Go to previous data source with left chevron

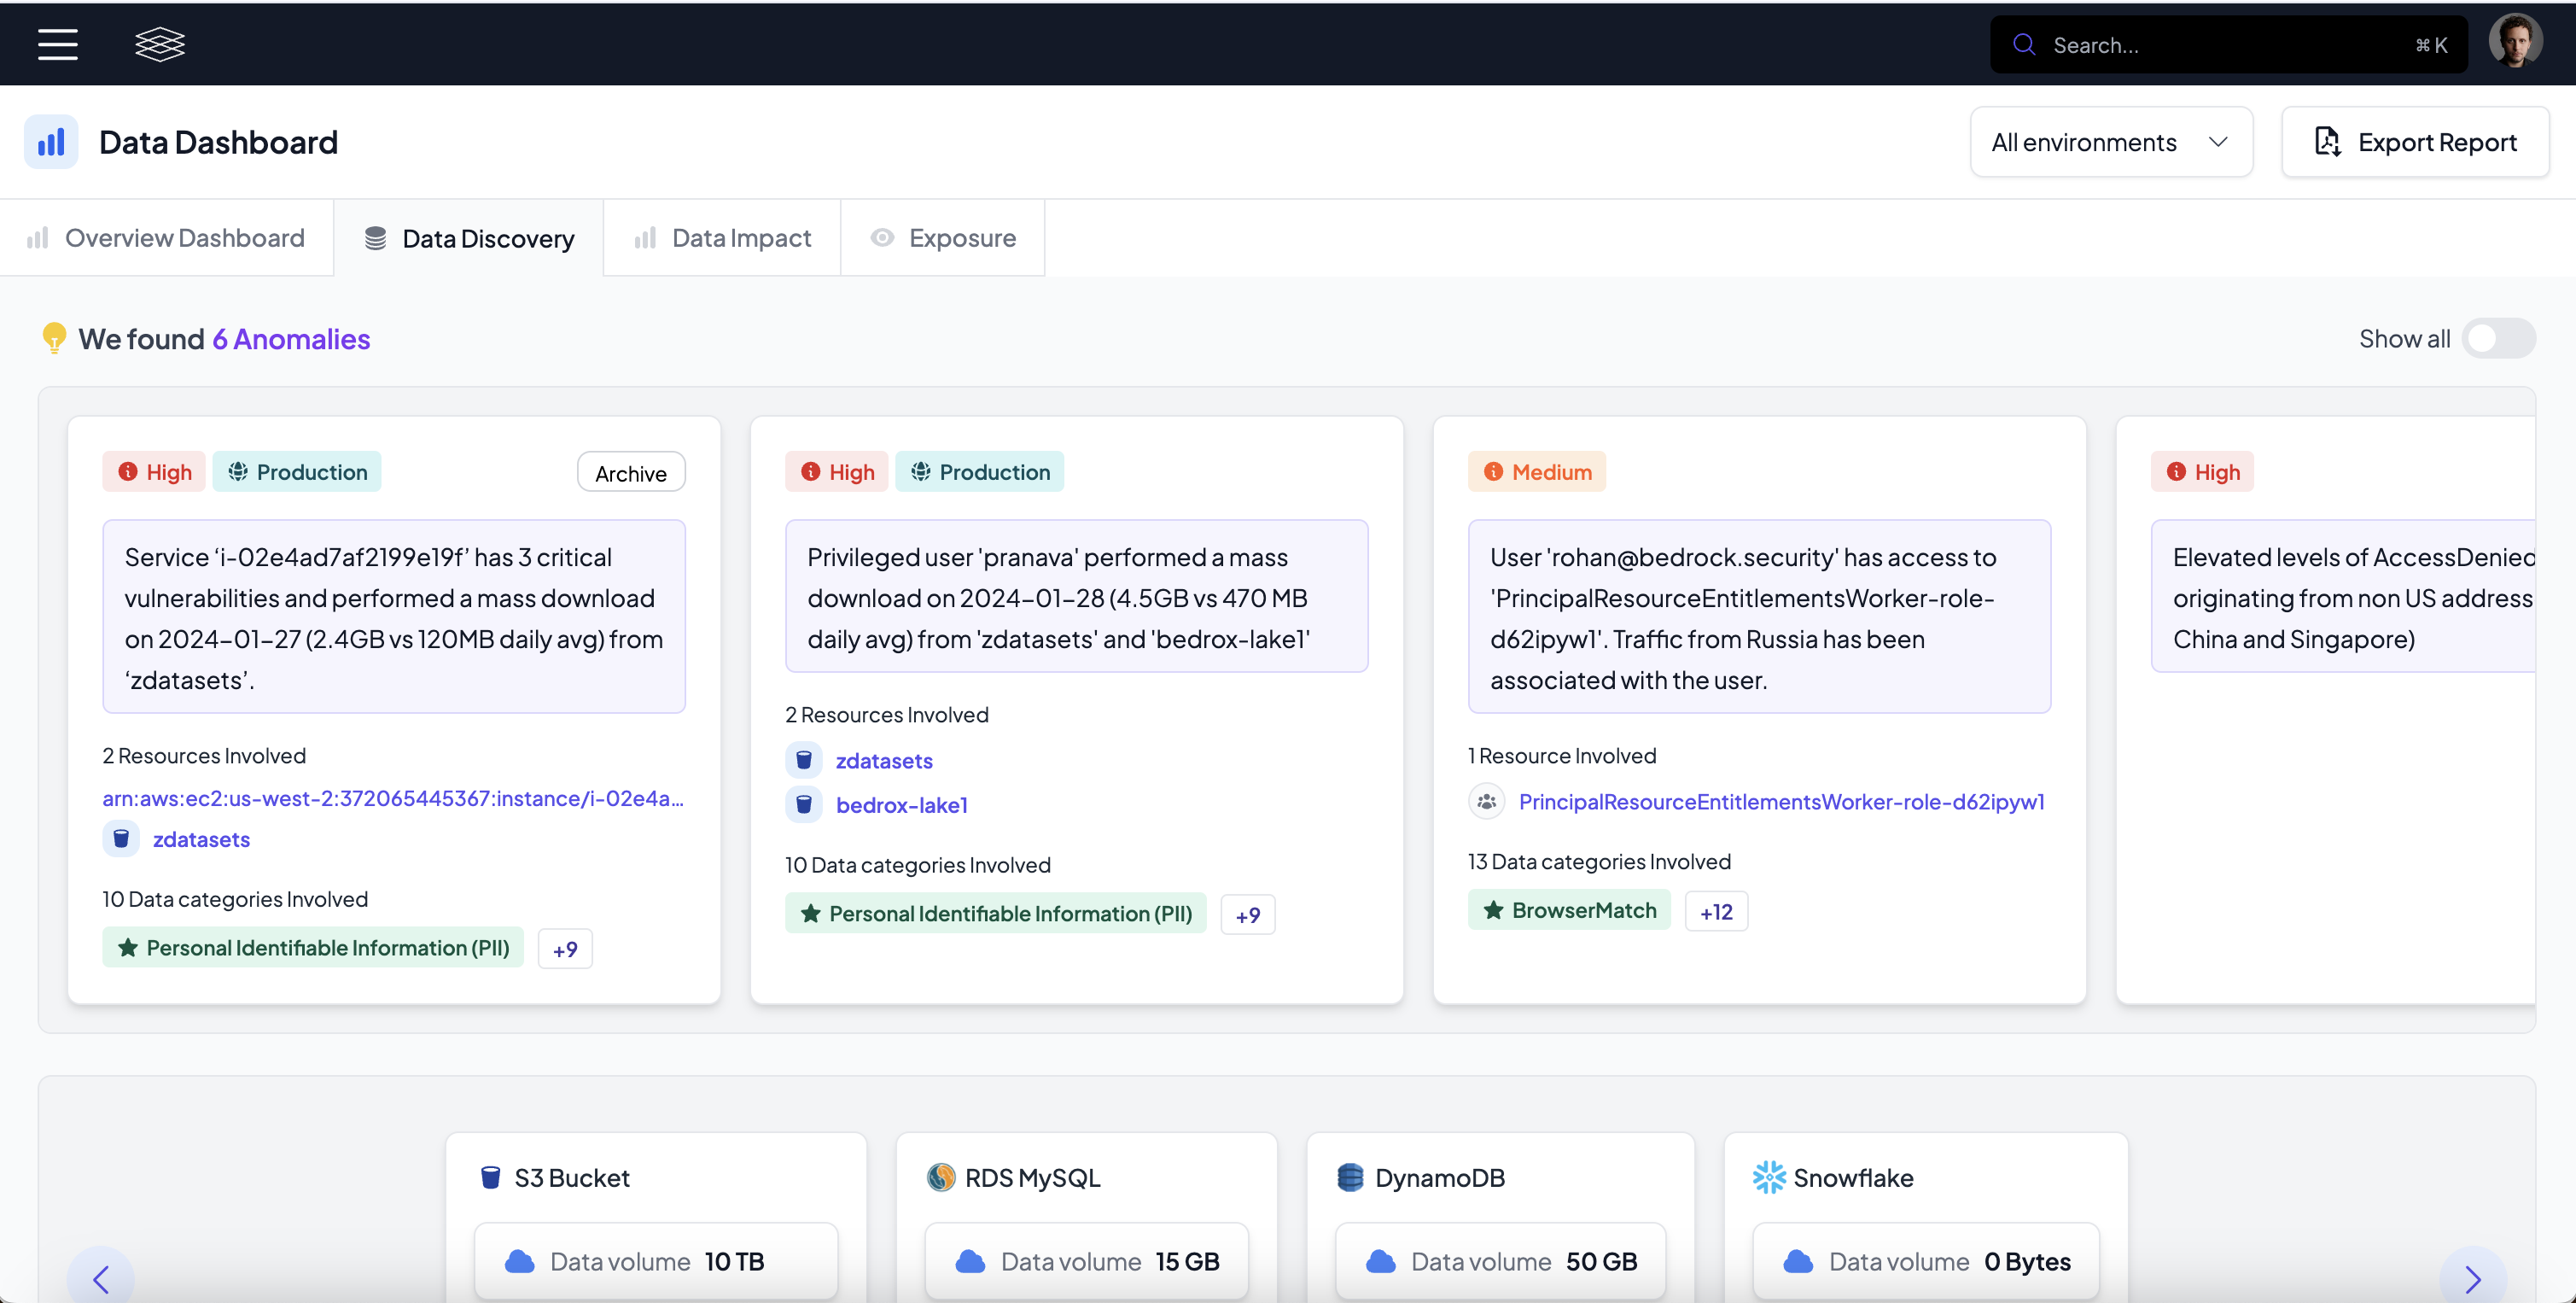coord(101,1278)
